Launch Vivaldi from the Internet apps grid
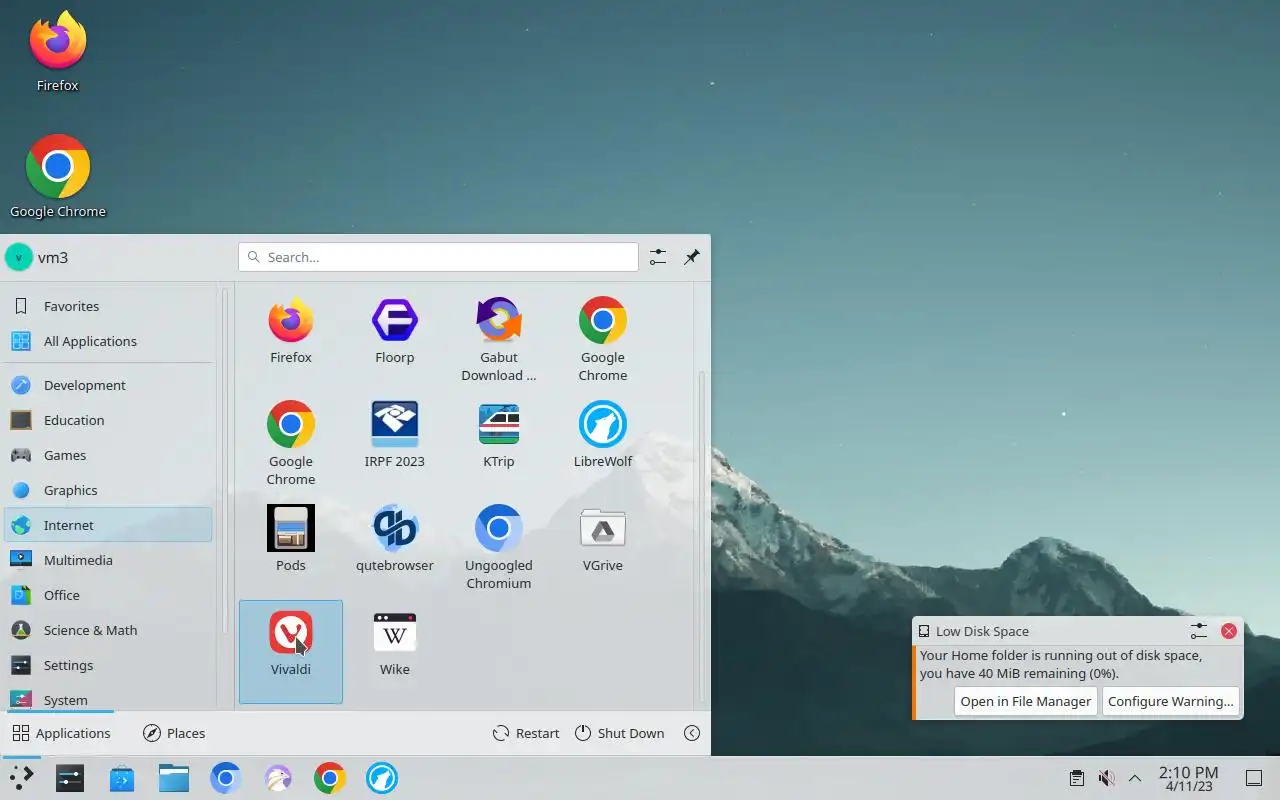 291,651
